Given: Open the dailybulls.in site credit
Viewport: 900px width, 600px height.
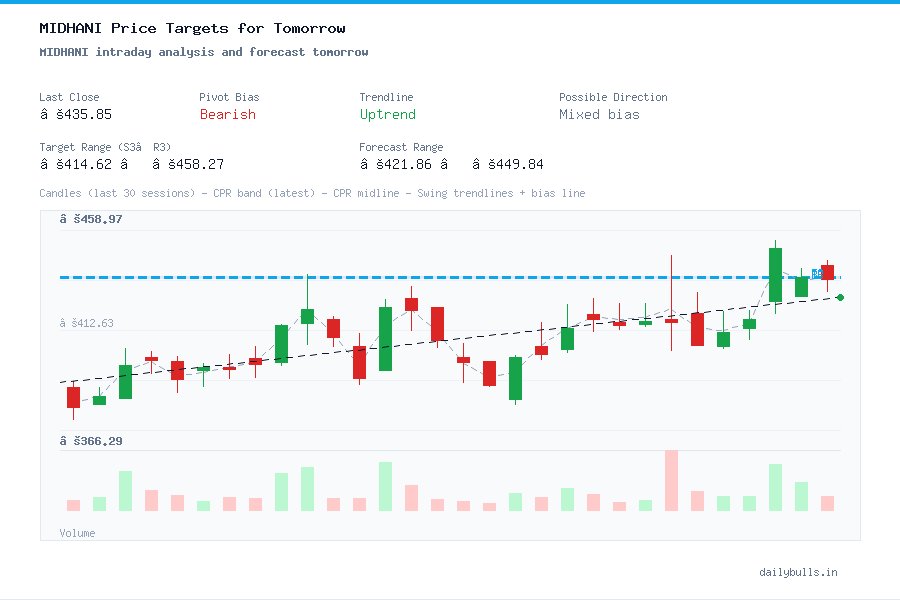Looking at the screenshot, I should click(x=798, y=572).
